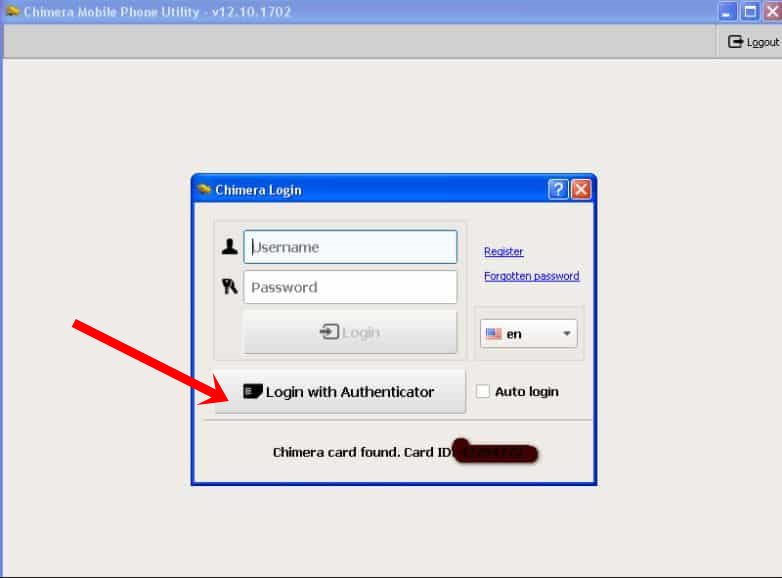Viewport: 782px width, 578px height.
Task: Click the Password input field
Action: [x=350, y=287]
